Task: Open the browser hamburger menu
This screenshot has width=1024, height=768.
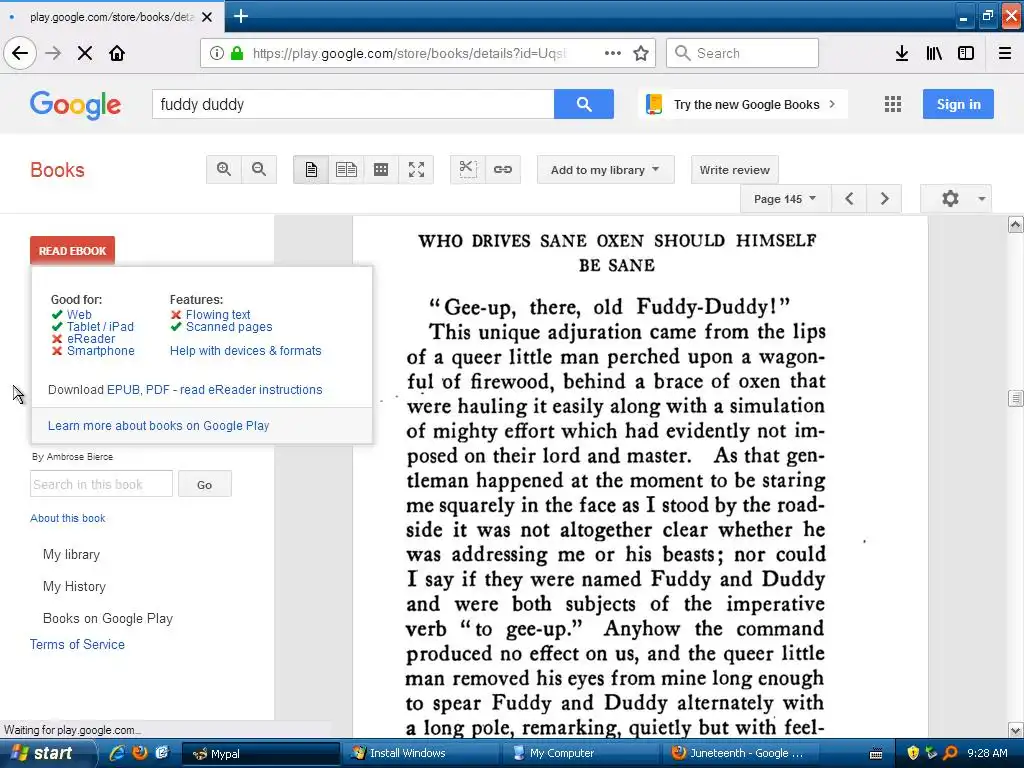Action: coord(1005,53)
